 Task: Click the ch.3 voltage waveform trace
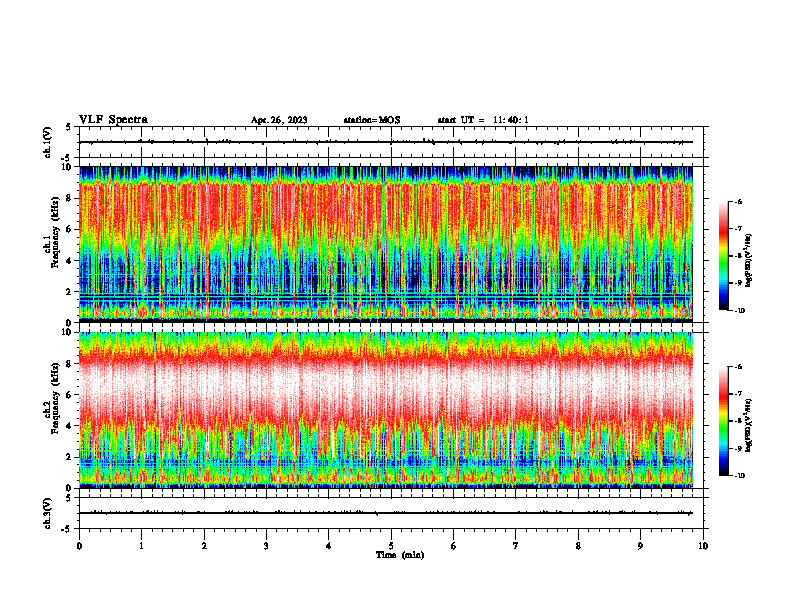point(386,513)
